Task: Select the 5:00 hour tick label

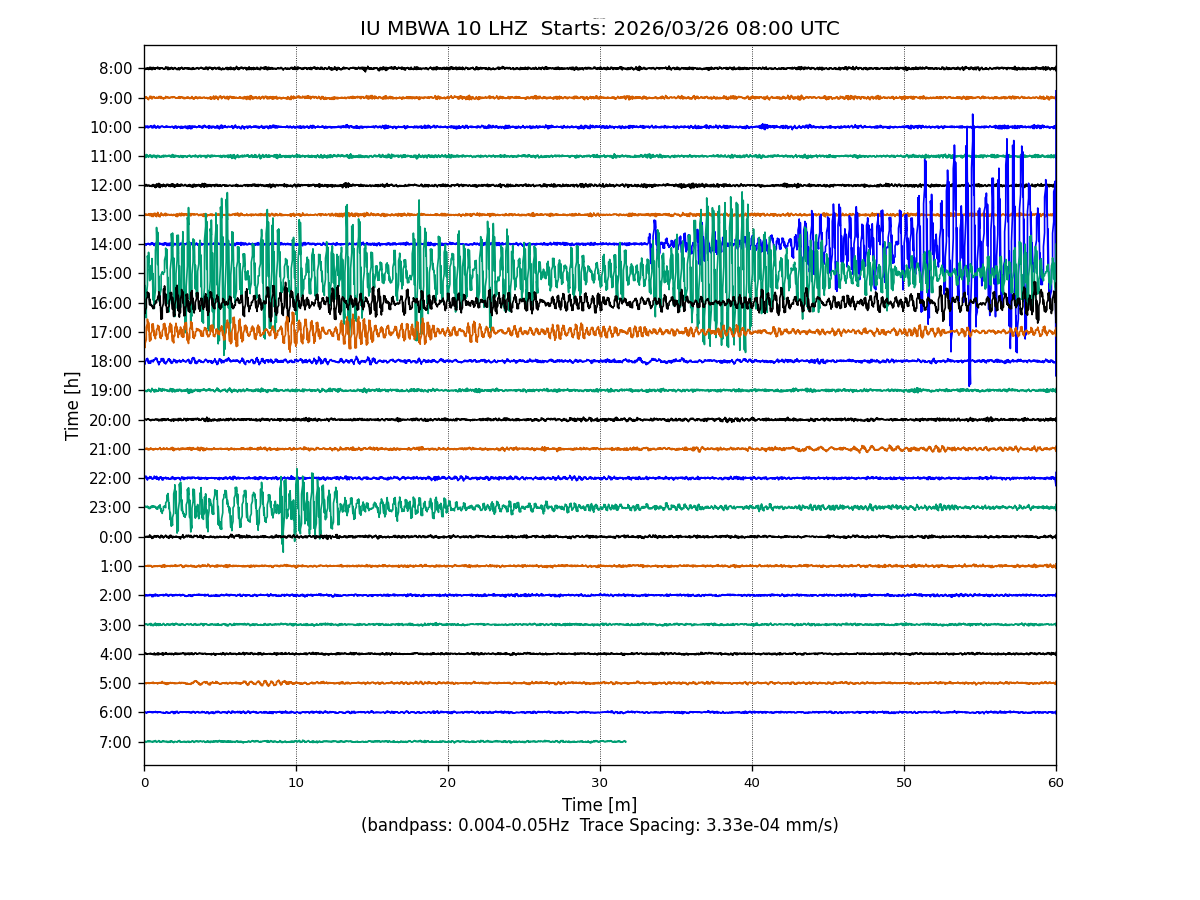Action: [115, 683]
